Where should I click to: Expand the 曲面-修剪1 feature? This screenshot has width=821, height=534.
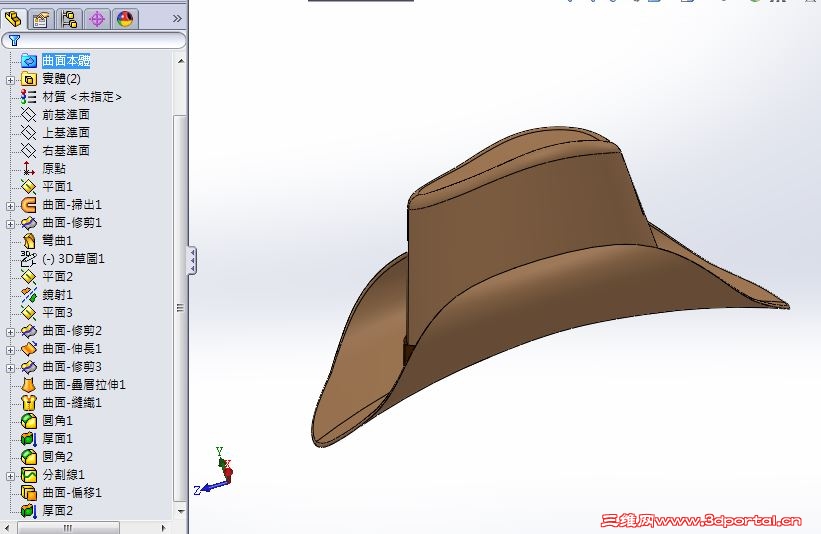10,224
